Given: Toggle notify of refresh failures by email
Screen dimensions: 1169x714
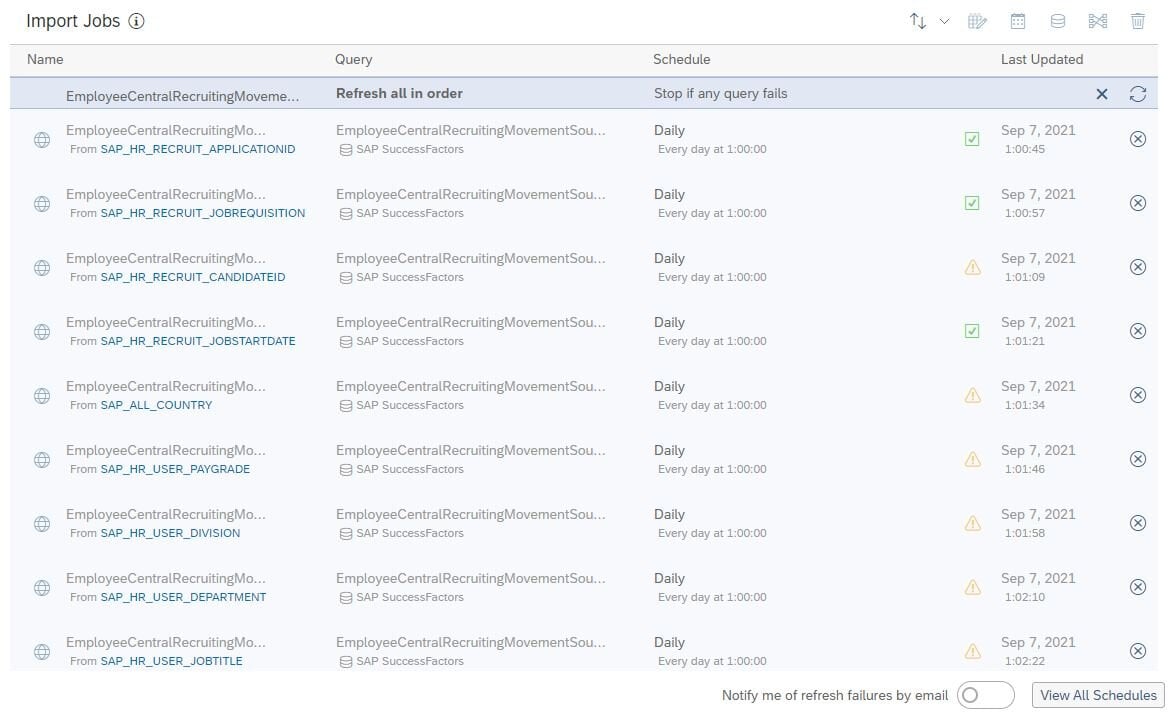Looking at the screenshot, I should [x=984, y=695].
